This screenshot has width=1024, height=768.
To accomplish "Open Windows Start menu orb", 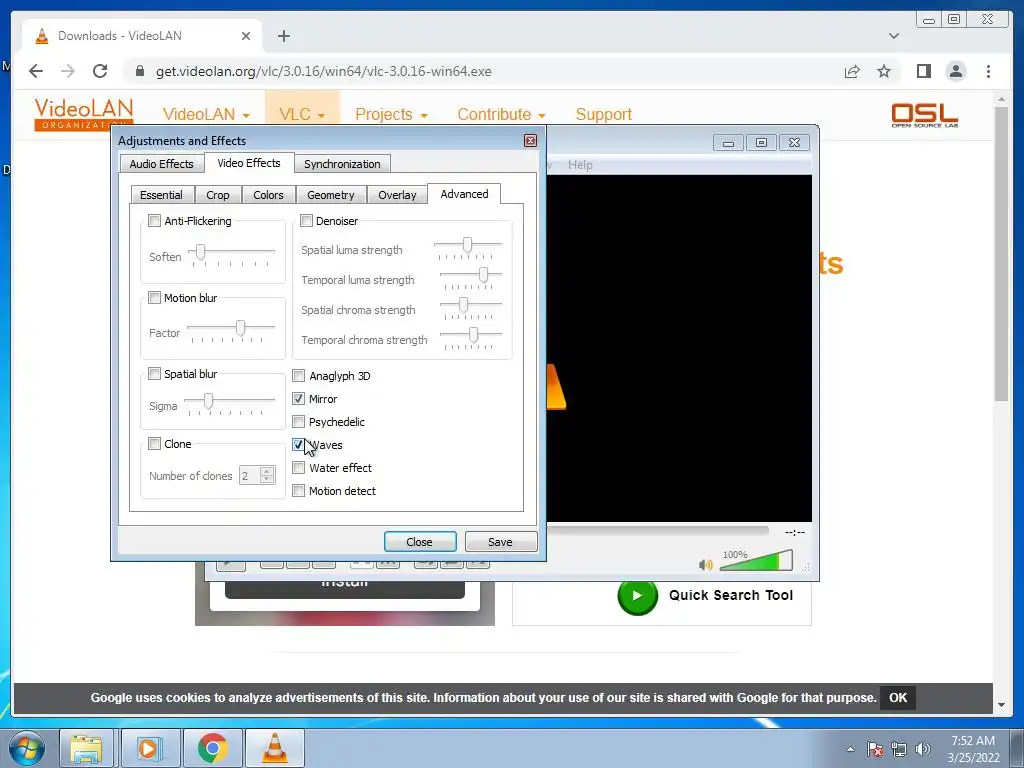I will [27, 748].
